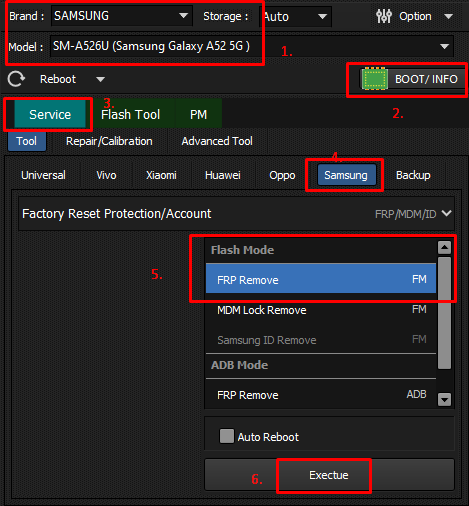Select the Tool sub-tab

(x=27, y=141)
